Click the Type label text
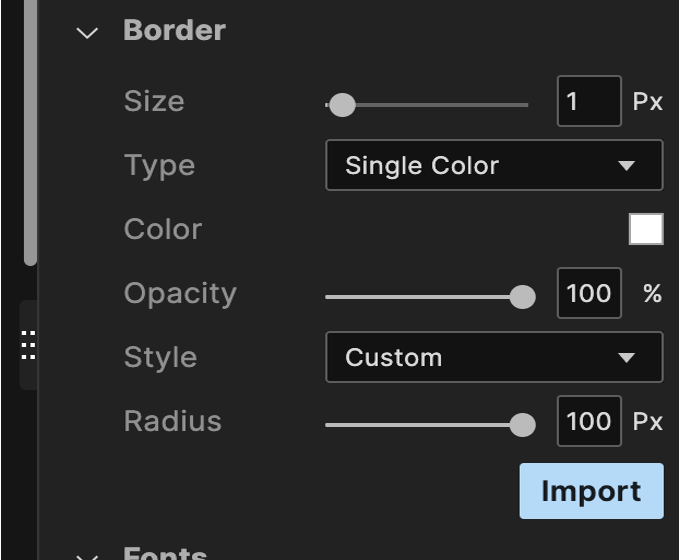Image resolution: width=680 pixels, height=560 pixels. pyautogui.click(x=159, y=165)
